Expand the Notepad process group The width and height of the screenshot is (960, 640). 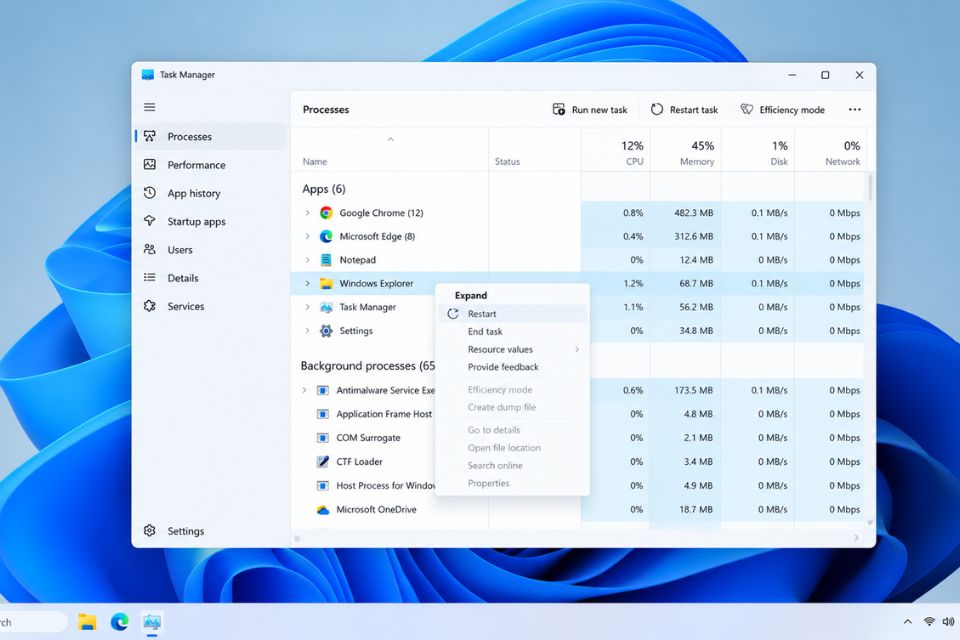pos(307,260)
